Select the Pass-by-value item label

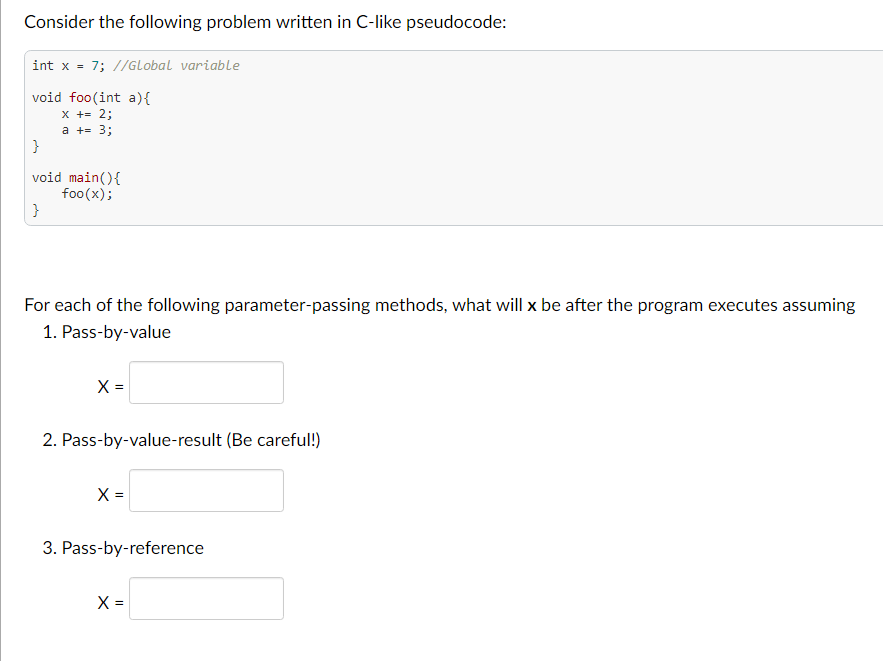pyautogui.click(x=115, y=332)
